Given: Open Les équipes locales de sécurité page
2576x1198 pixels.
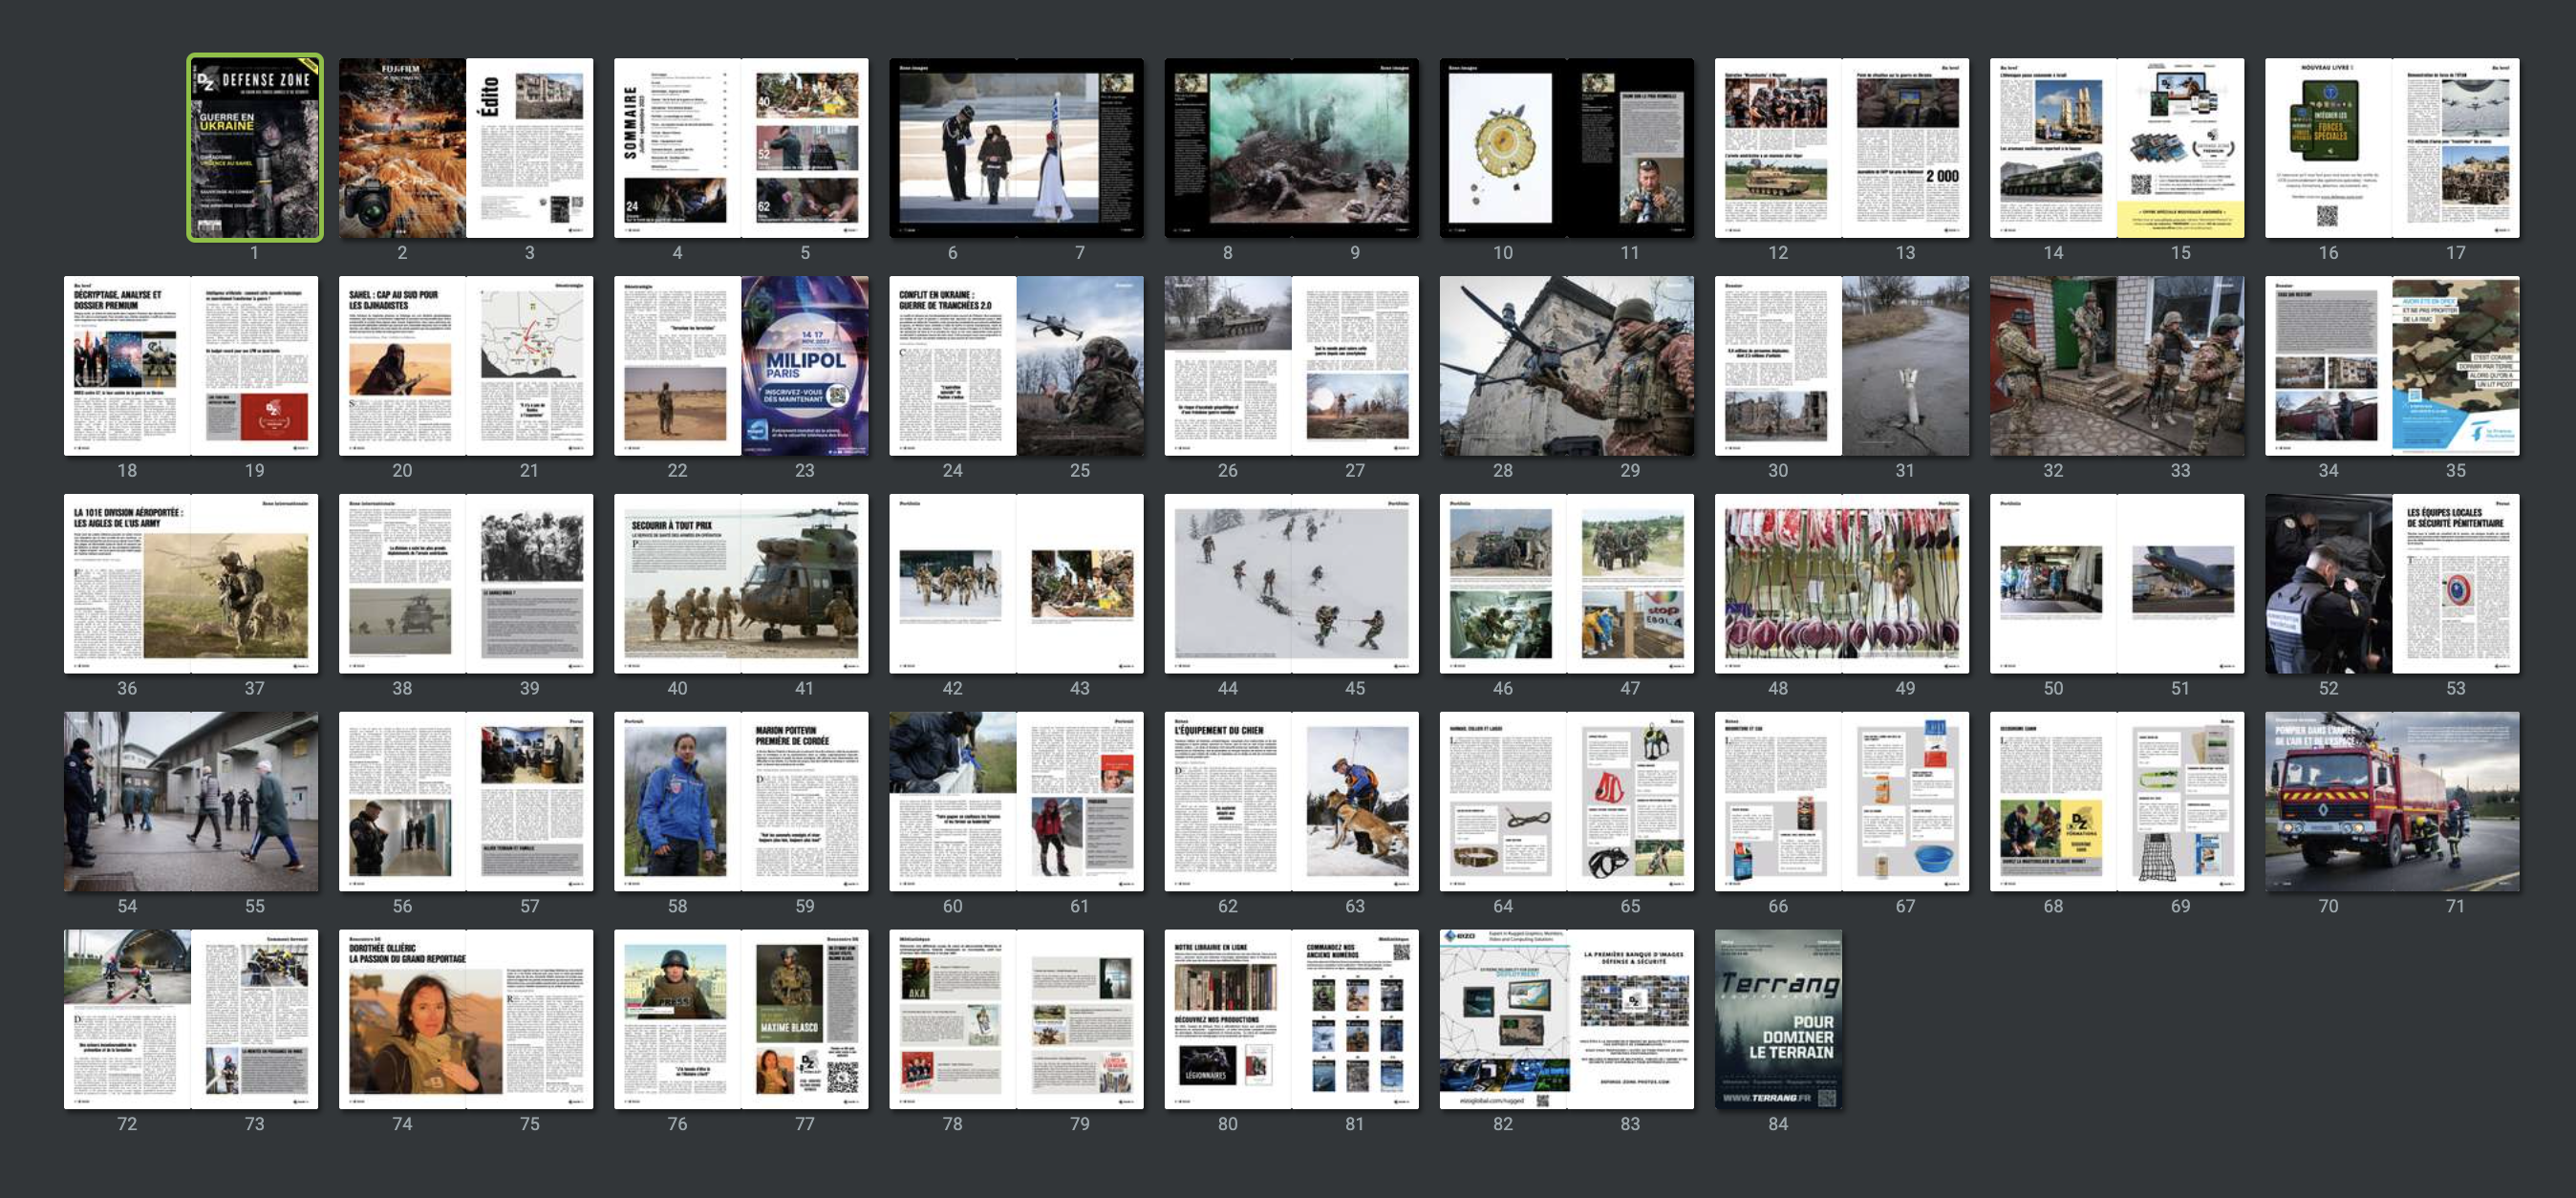Looking at the screenshot, I should 2455,583.
